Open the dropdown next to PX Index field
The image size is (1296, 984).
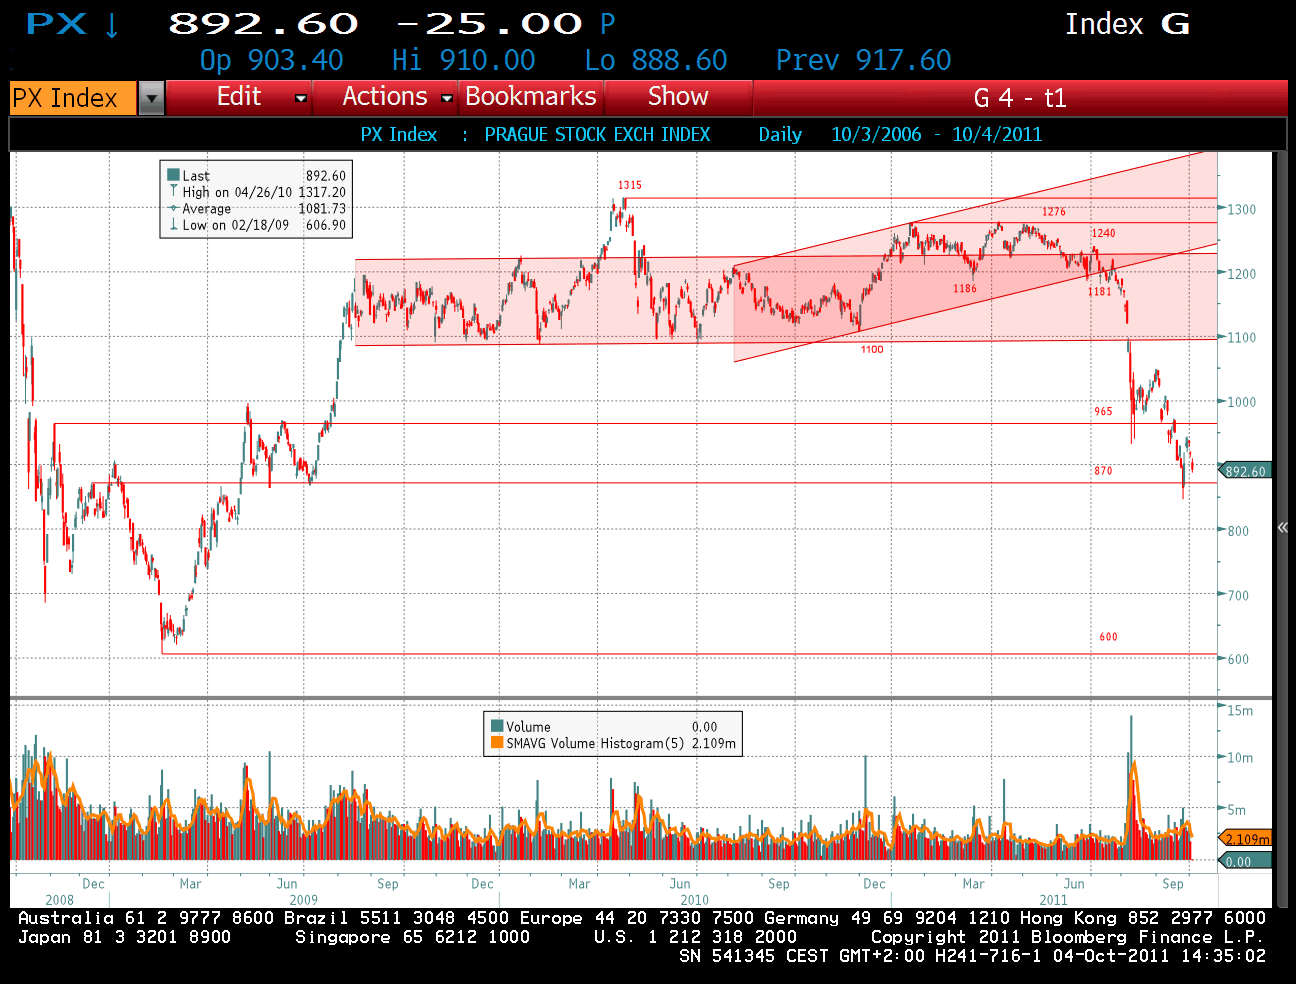tap(151, 98)
